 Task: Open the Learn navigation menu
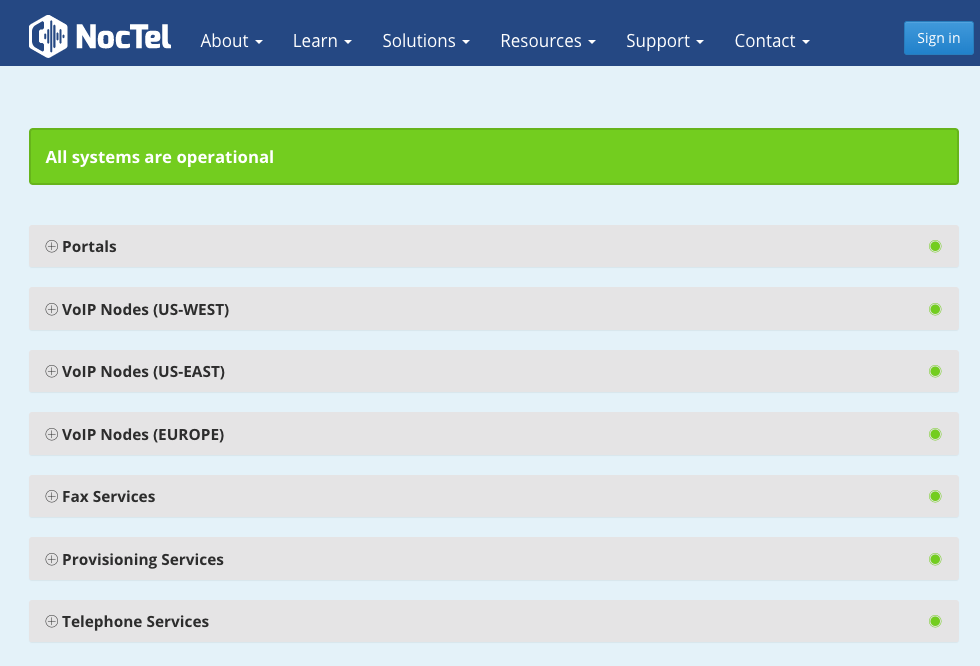322,41
